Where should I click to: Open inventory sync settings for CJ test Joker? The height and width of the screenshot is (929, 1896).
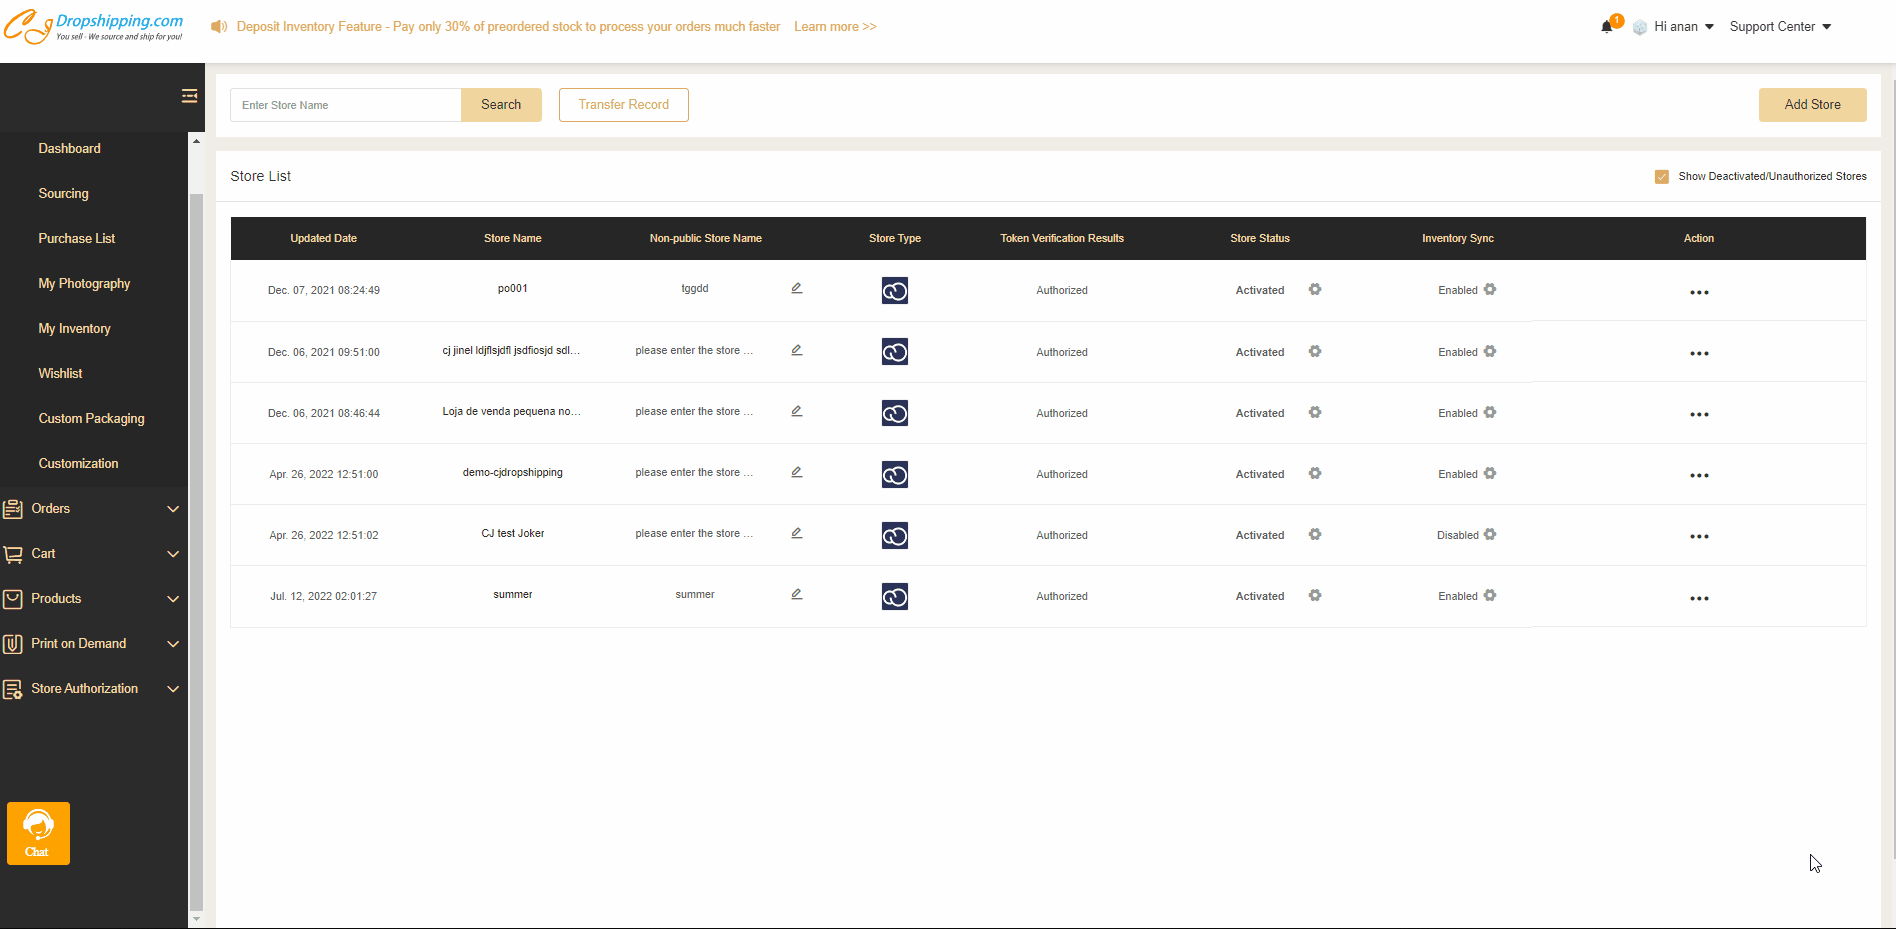coord(1490,535)
